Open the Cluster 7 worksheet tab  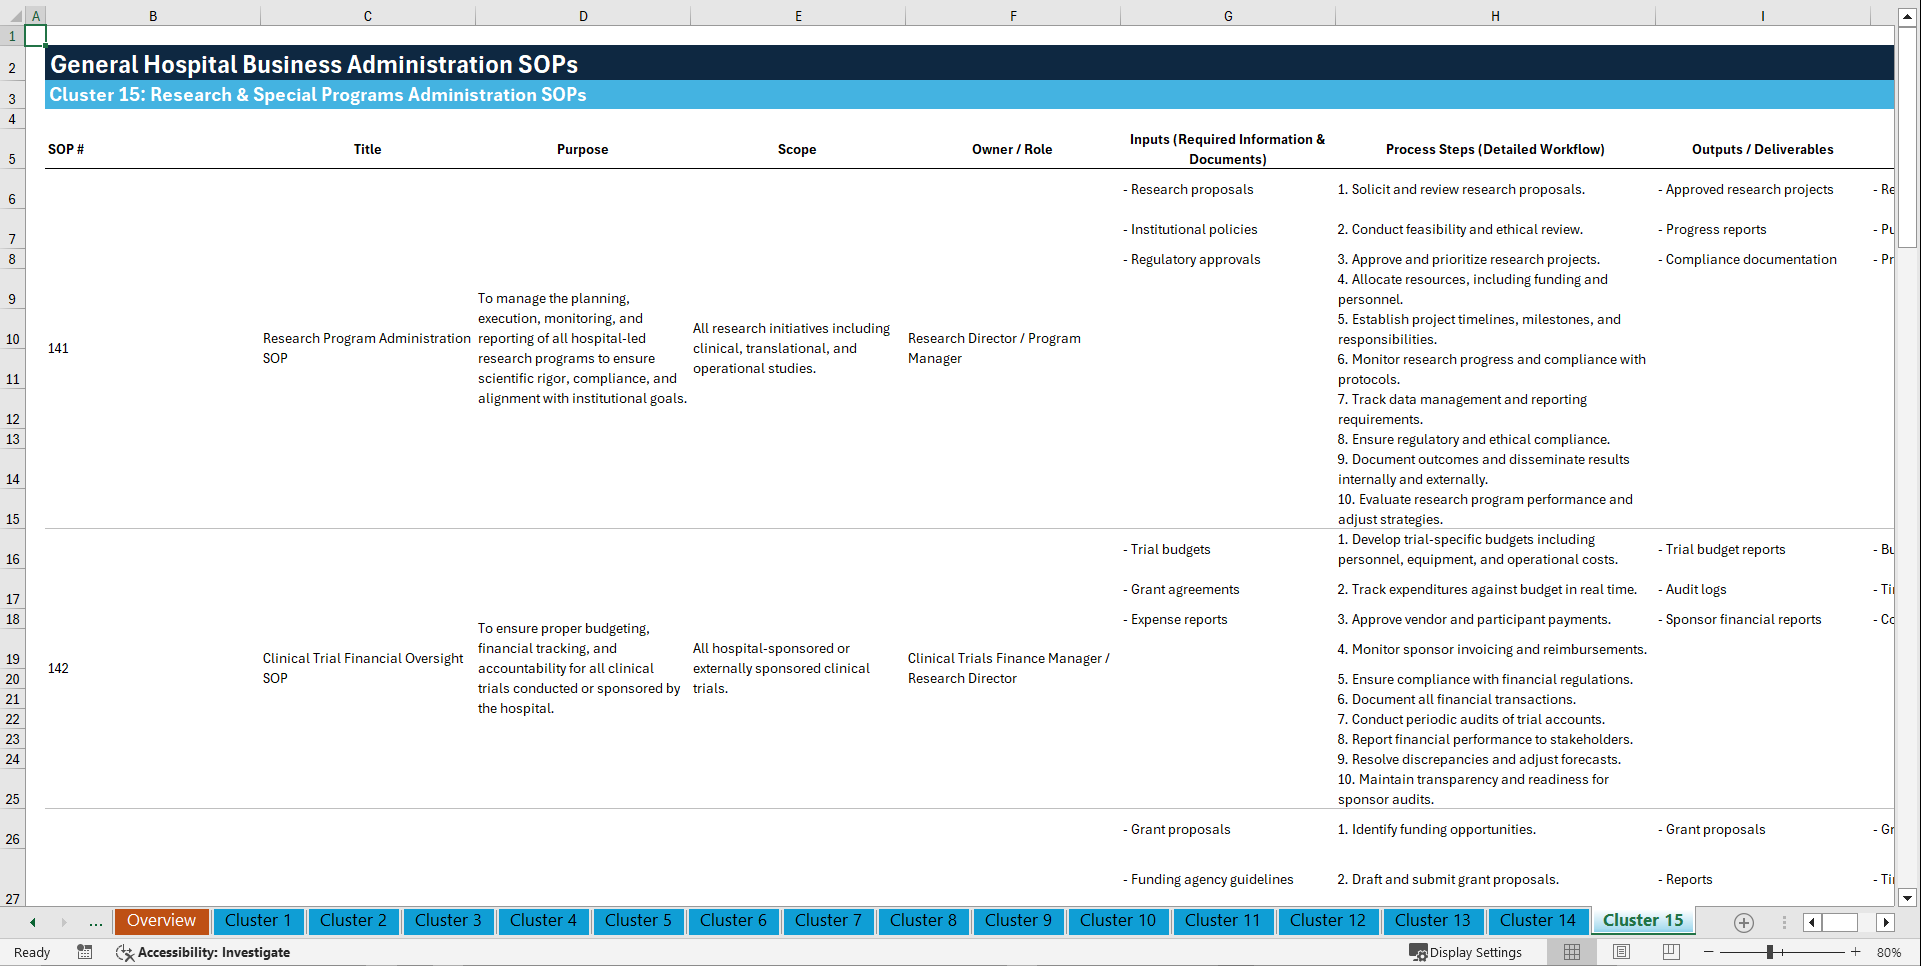pyautogui.click(x=828, y=920)
